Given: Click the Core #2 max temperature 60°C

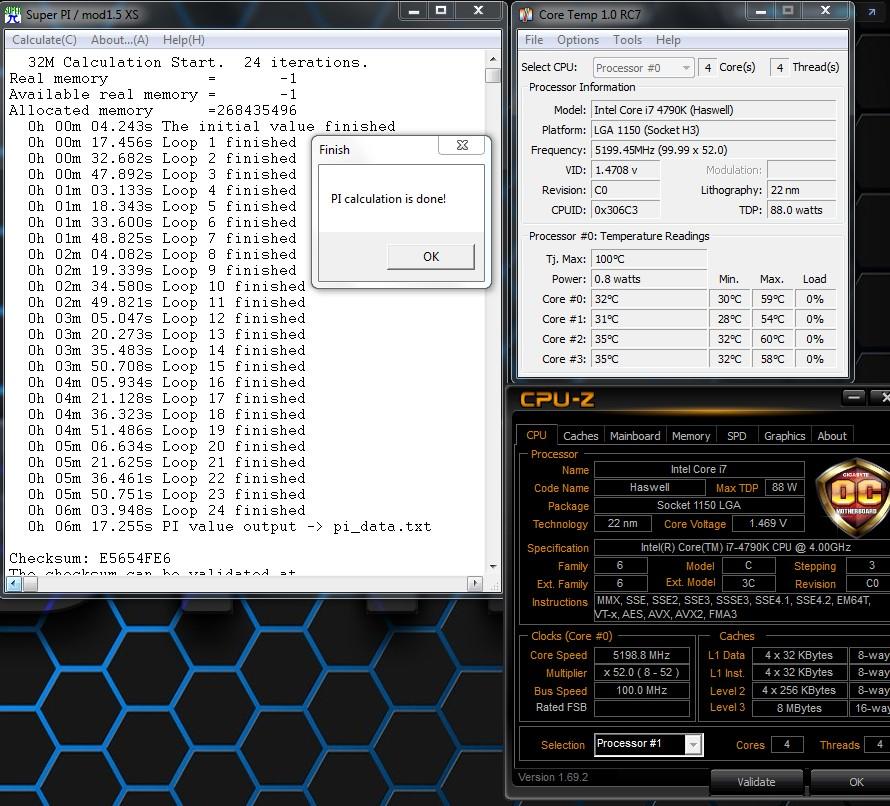Looking at the screenshot, I should tap(772, 339).
